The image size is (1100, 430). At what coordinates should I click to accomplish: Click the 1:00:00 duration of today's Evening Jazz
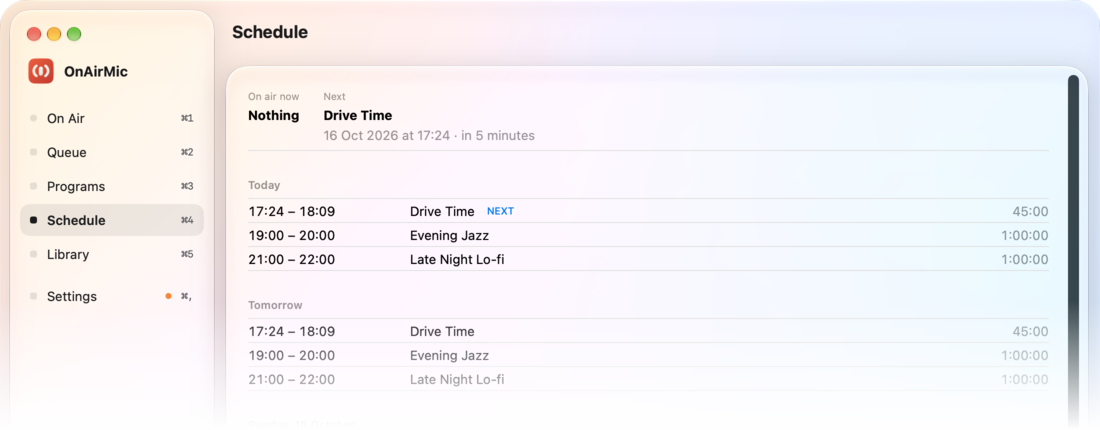(x=1025, y=236)
